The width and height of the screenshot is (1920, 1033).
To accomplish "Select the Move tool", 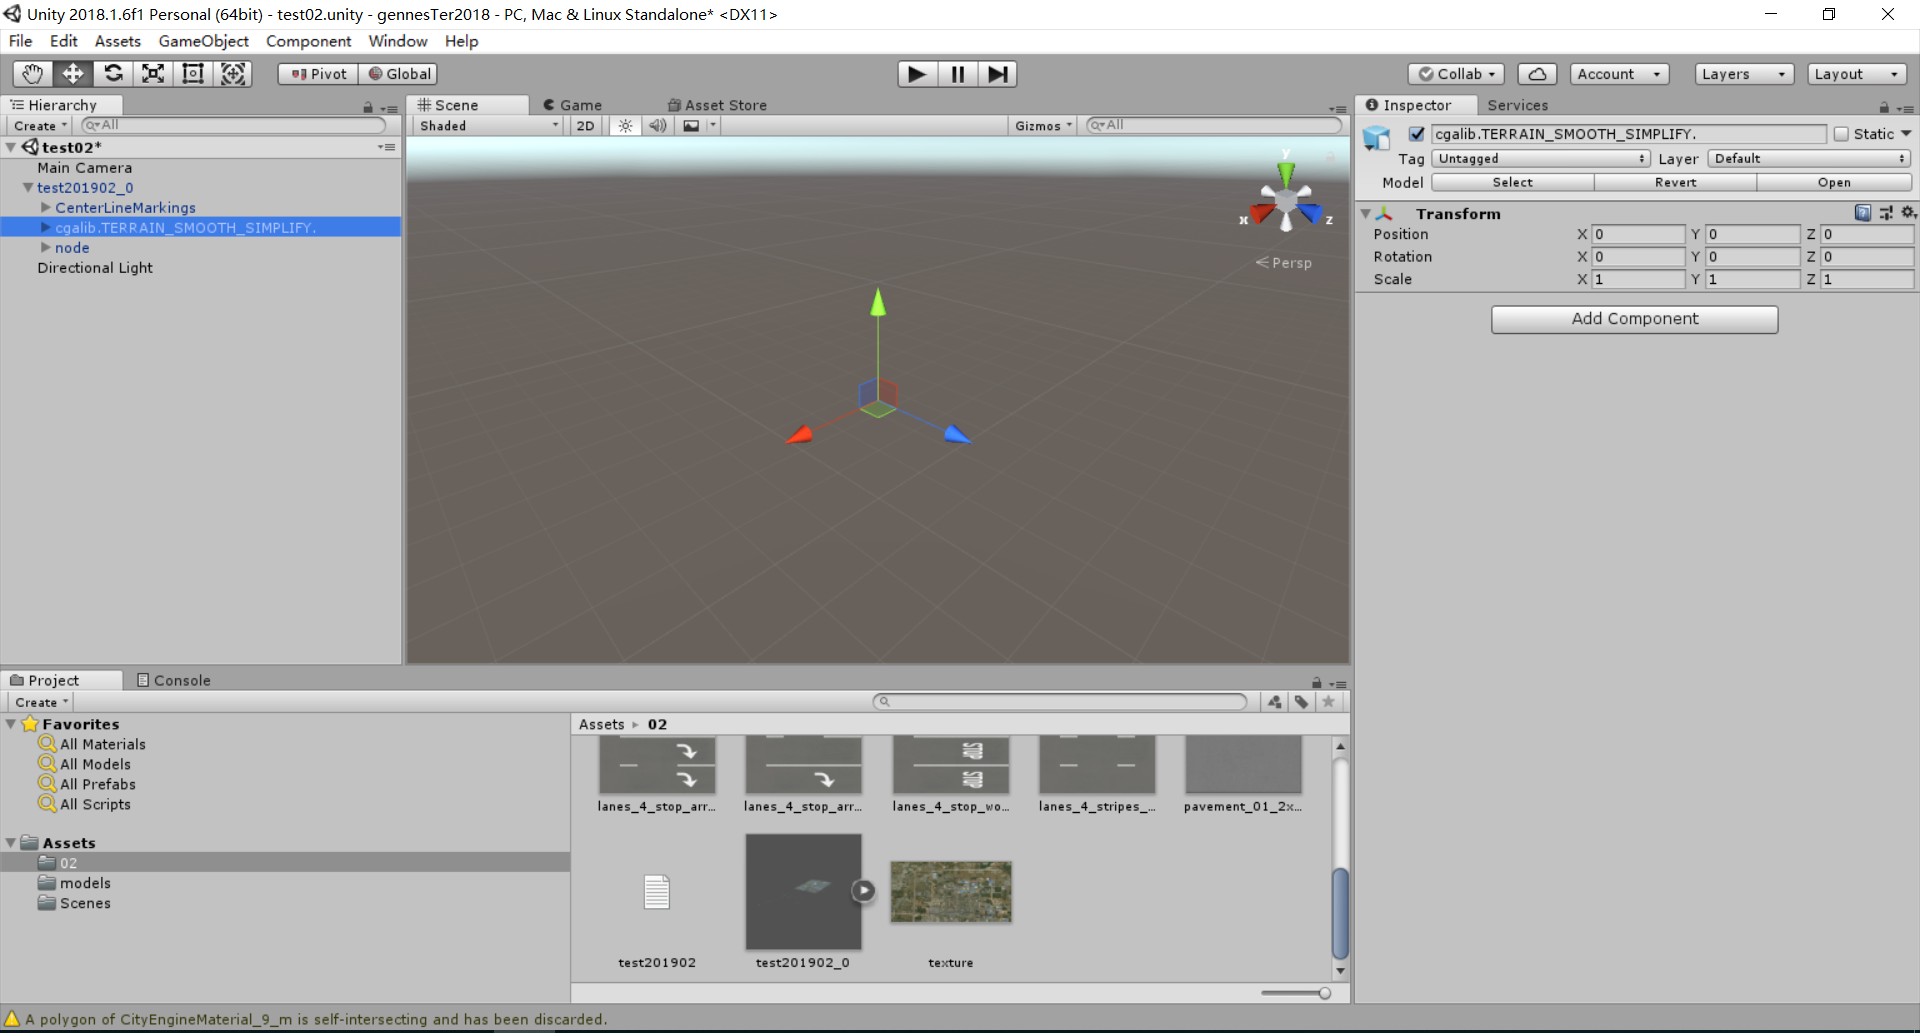I will click(73, 74).
